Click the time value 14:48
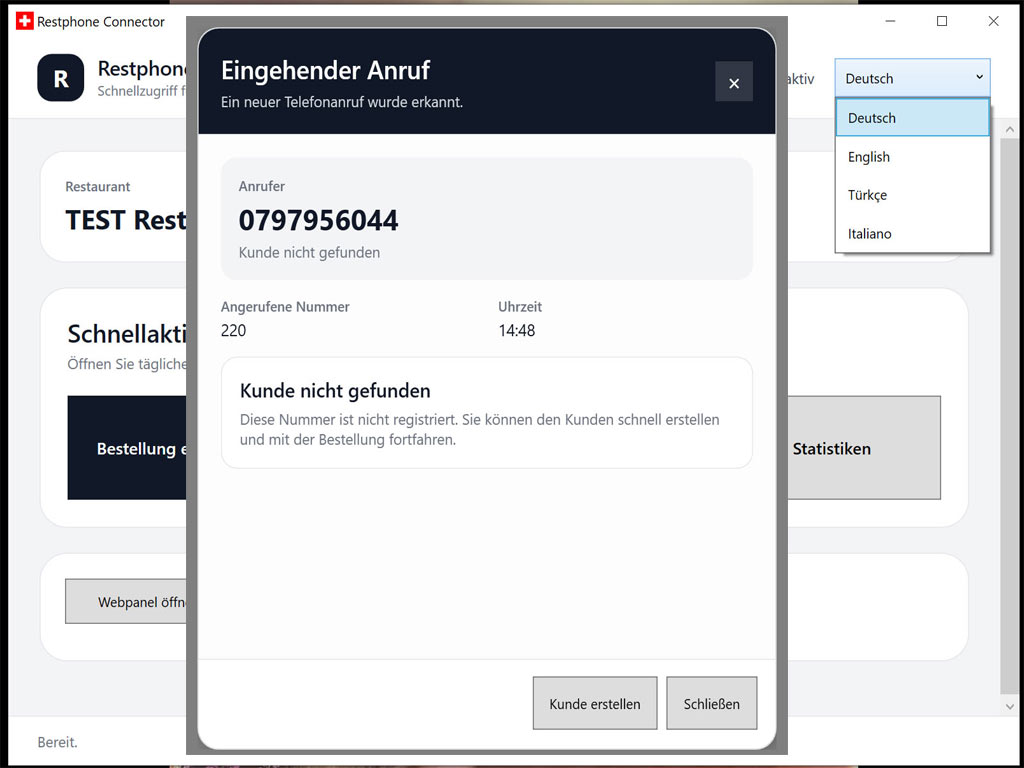Viewport: 1024px width, 768px height. click(517, 330)
